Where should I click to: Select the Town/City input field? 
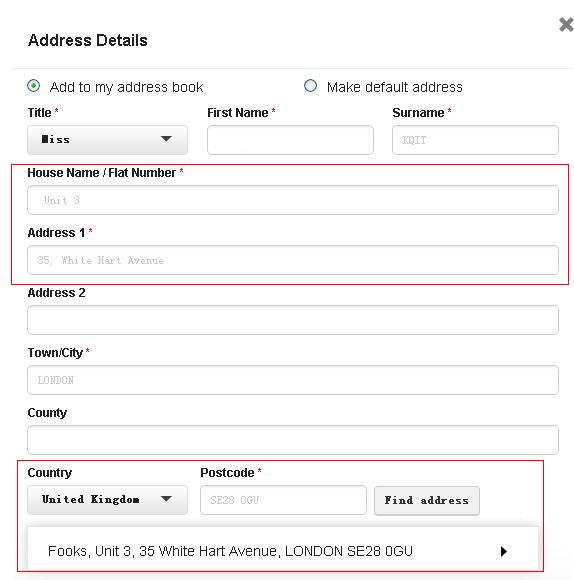tap(293, 380)
